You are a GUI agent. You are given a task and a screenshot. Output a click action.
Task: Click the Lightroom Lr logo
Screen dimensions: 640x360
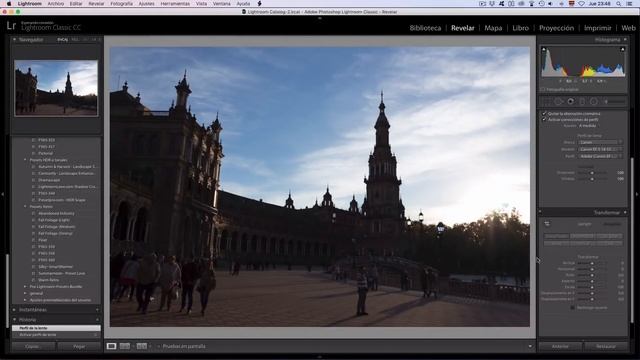[x=11, y=26]
